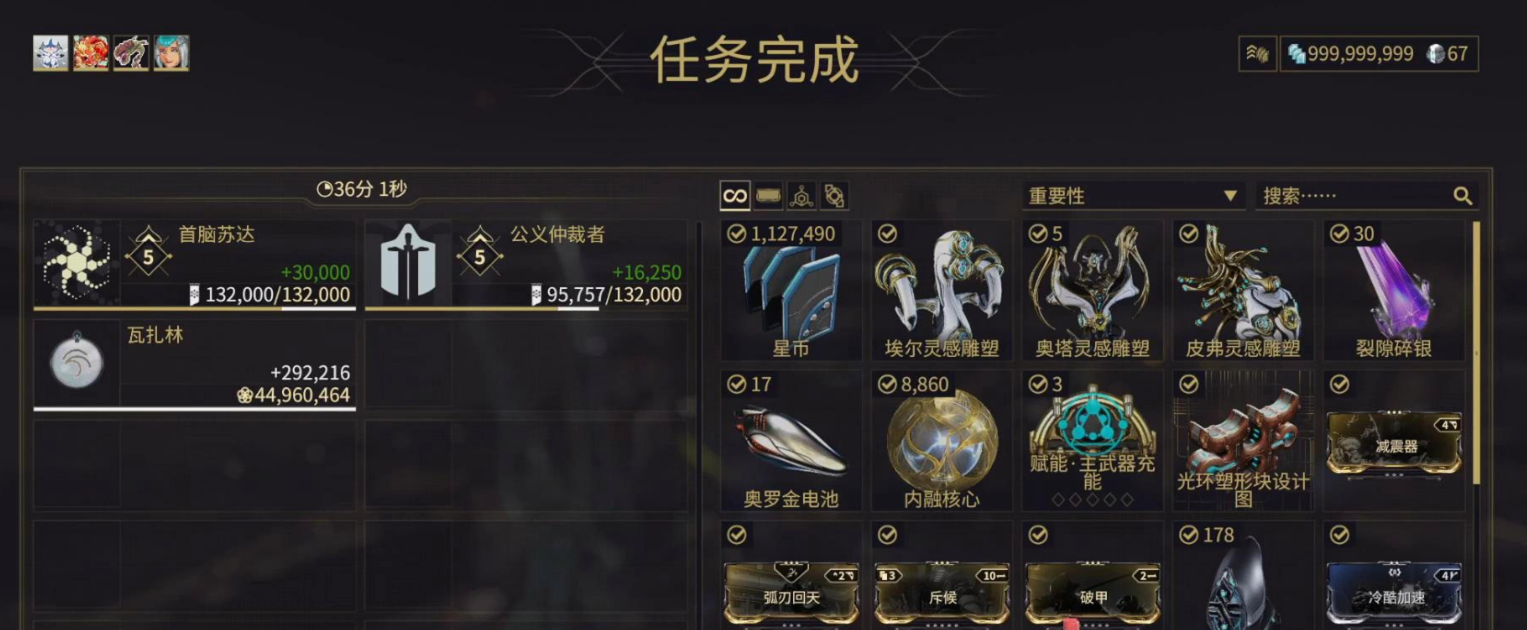Click the 搜索 search input field

tap(1366, 196)
